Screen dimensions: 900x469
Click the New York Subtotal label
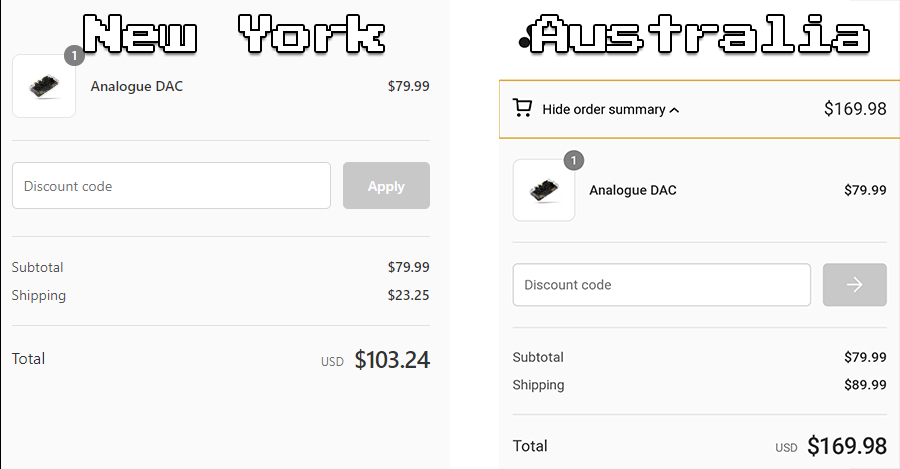point(37,267)
